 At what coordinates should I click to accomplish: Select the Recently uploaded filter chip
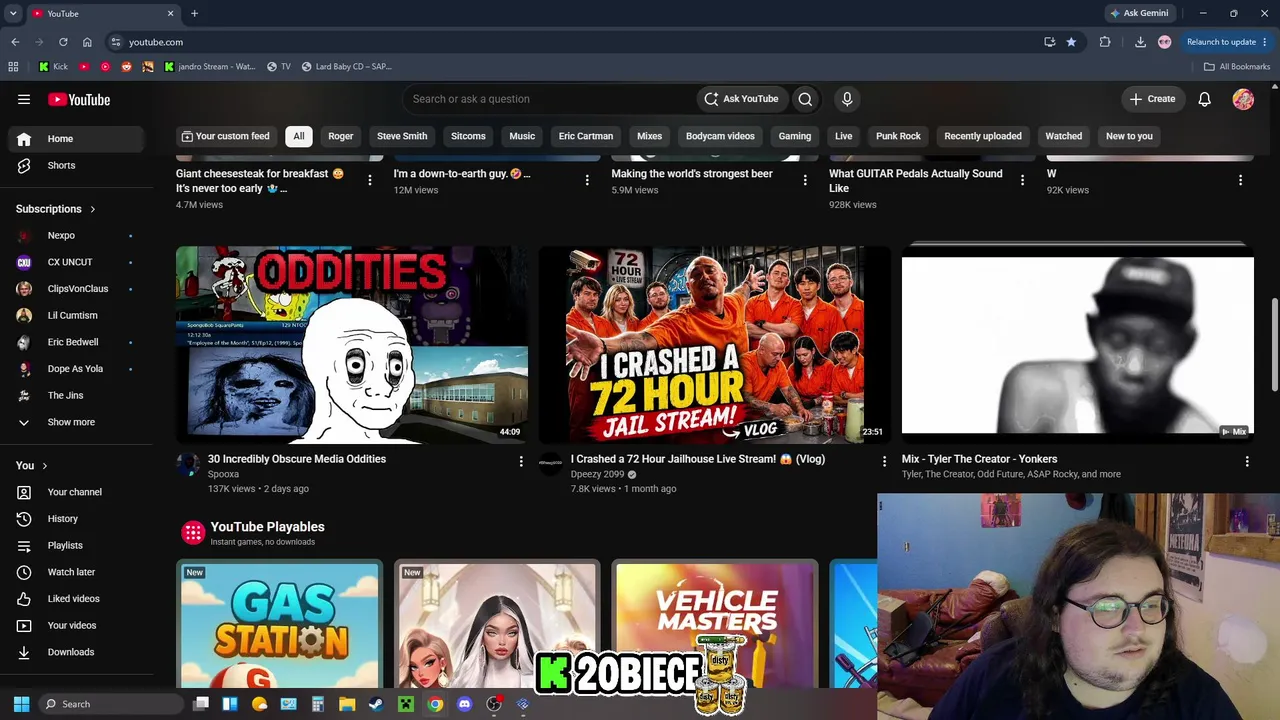(983, 136)
